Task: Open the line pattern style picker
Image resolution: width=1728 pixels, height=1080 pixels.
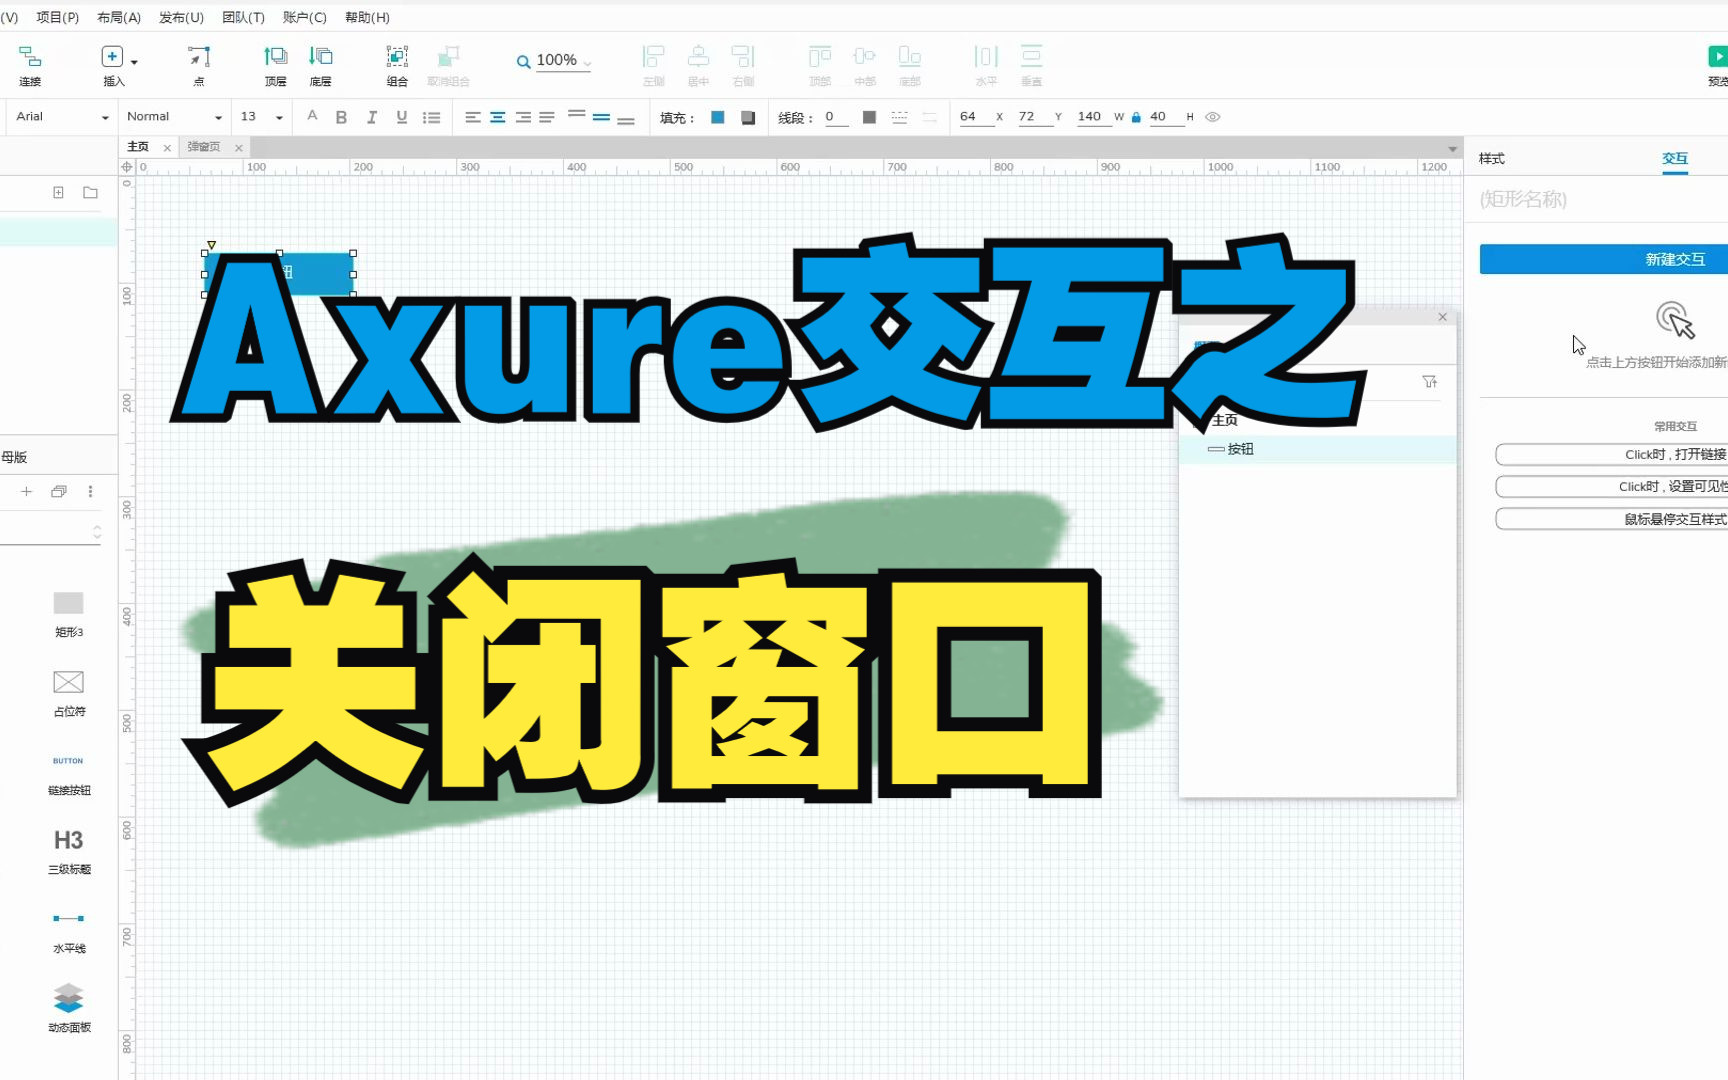Action: (x=899, y=117)
